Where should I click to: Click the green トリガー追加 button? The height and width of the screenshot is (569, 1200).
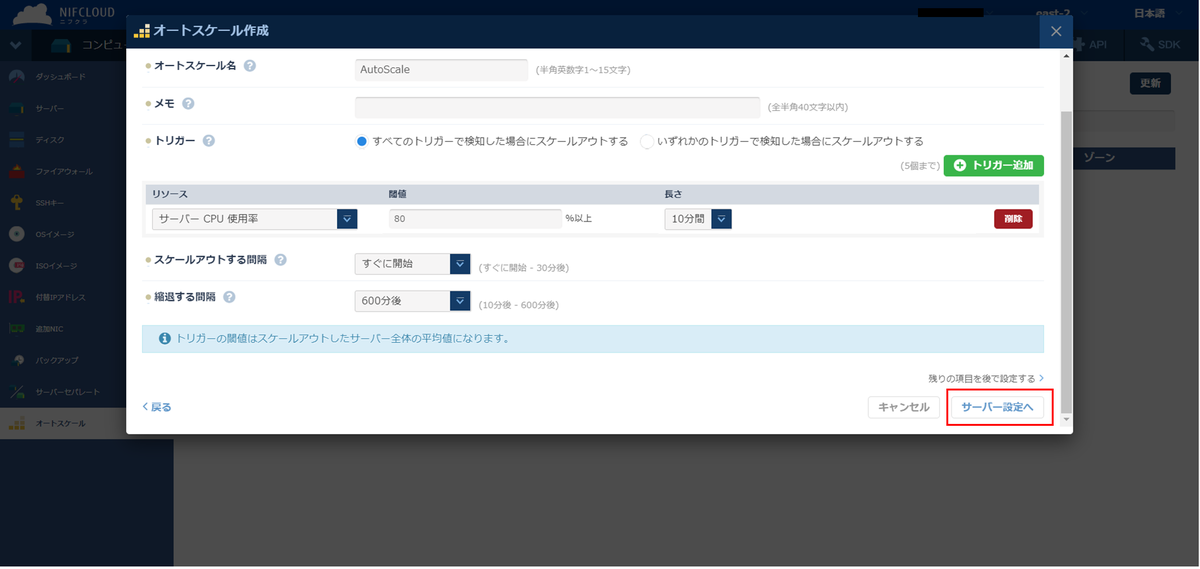click(x=993, y=165)
